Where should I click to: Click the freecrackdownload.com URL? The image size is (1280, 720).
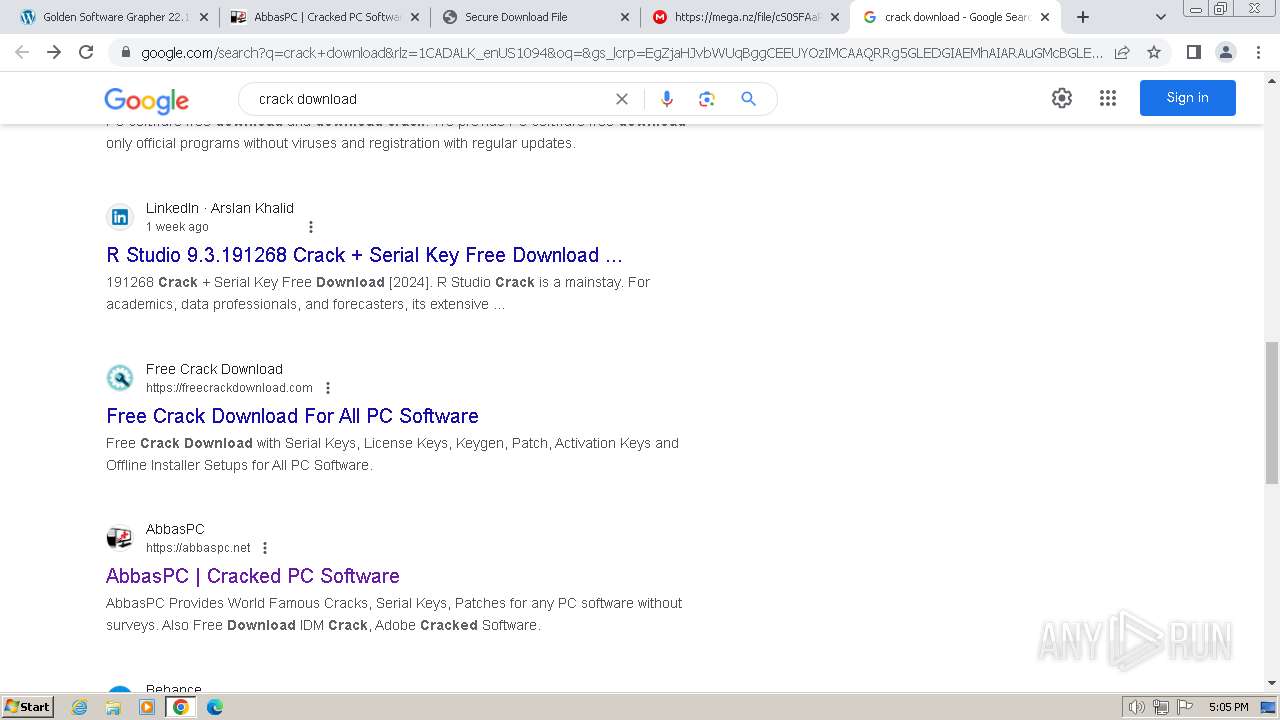point(229,388)
